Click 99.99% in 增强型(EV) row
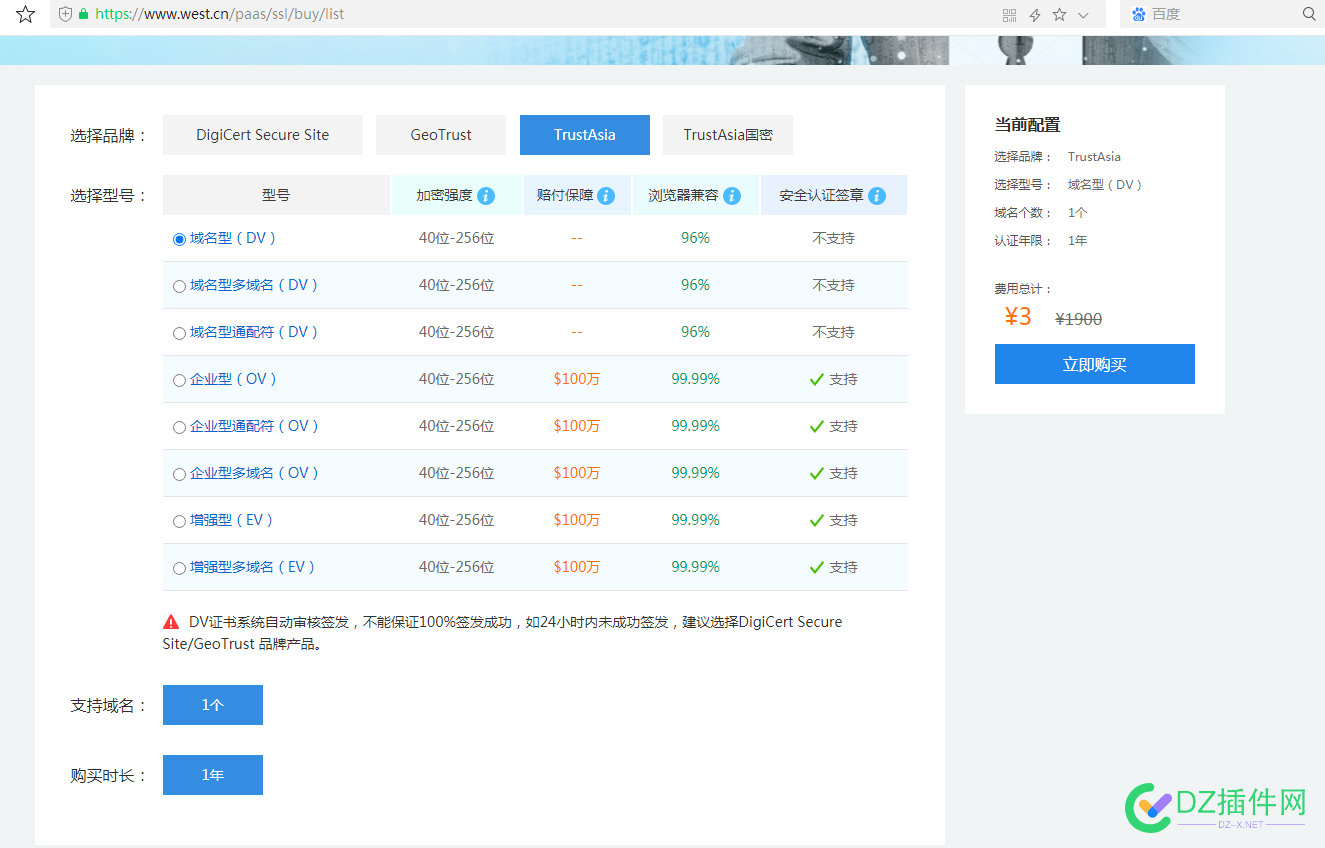Viewport: 1325px width, 848px height. coord(695,520)
